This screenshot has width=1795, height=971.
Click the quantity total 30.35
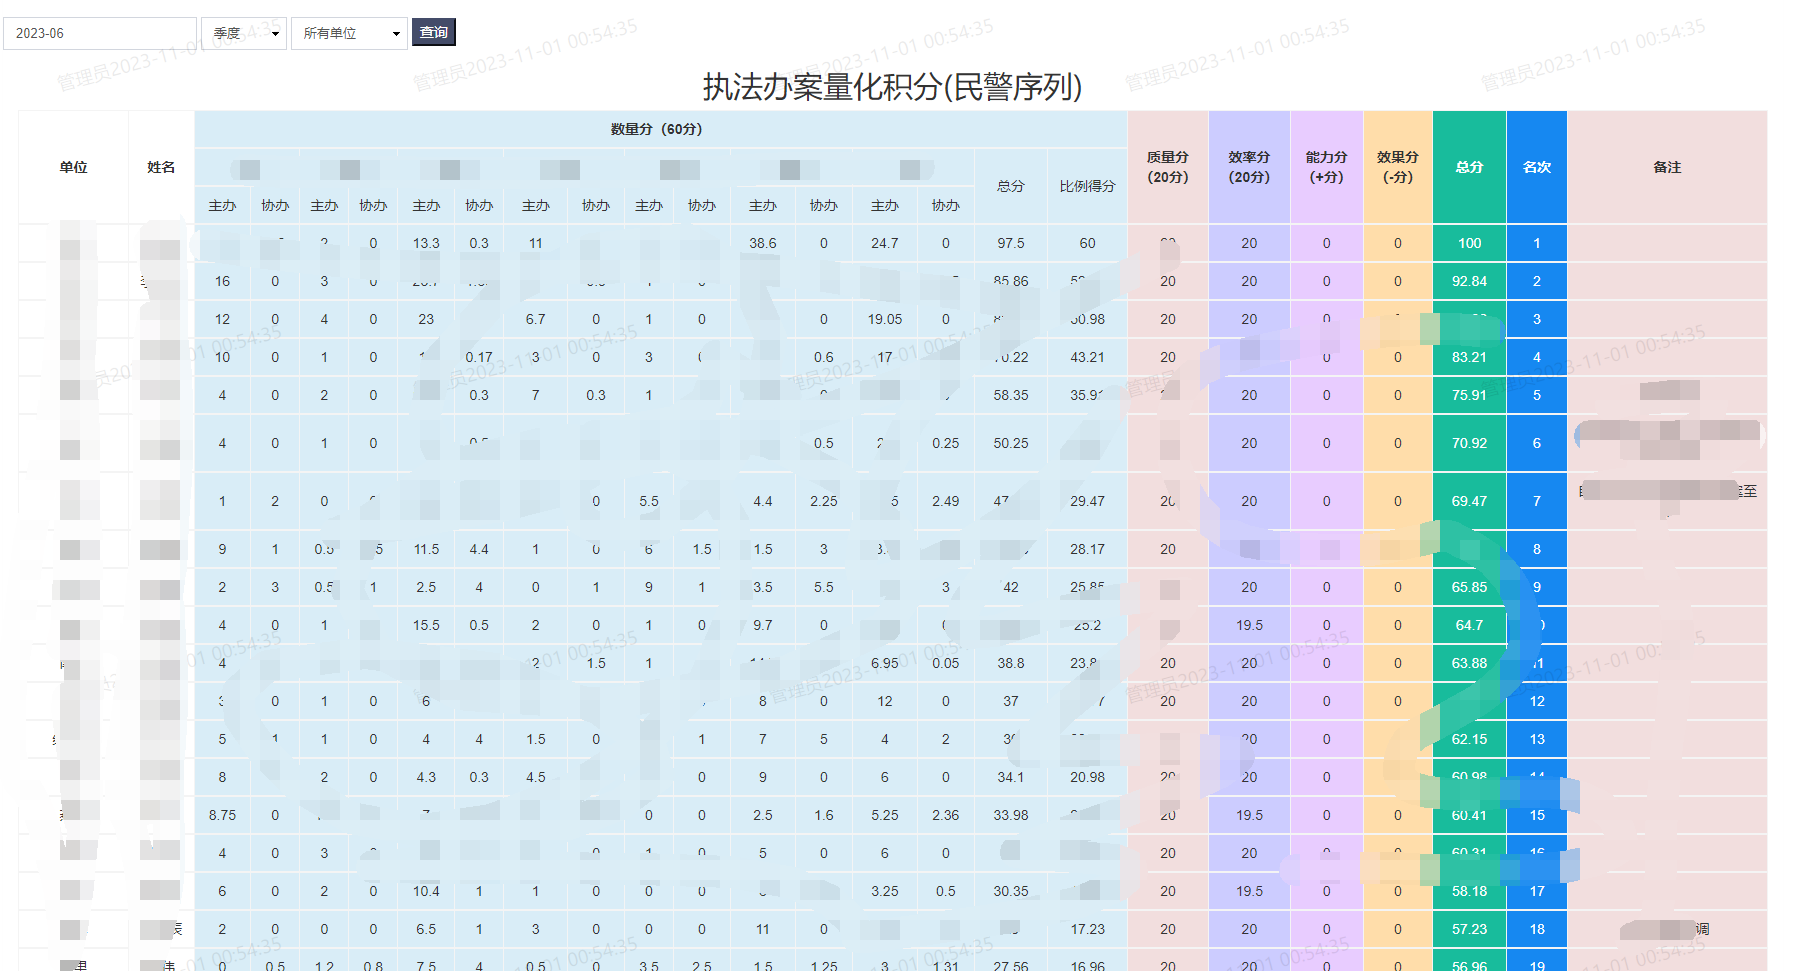point(1011,891)
